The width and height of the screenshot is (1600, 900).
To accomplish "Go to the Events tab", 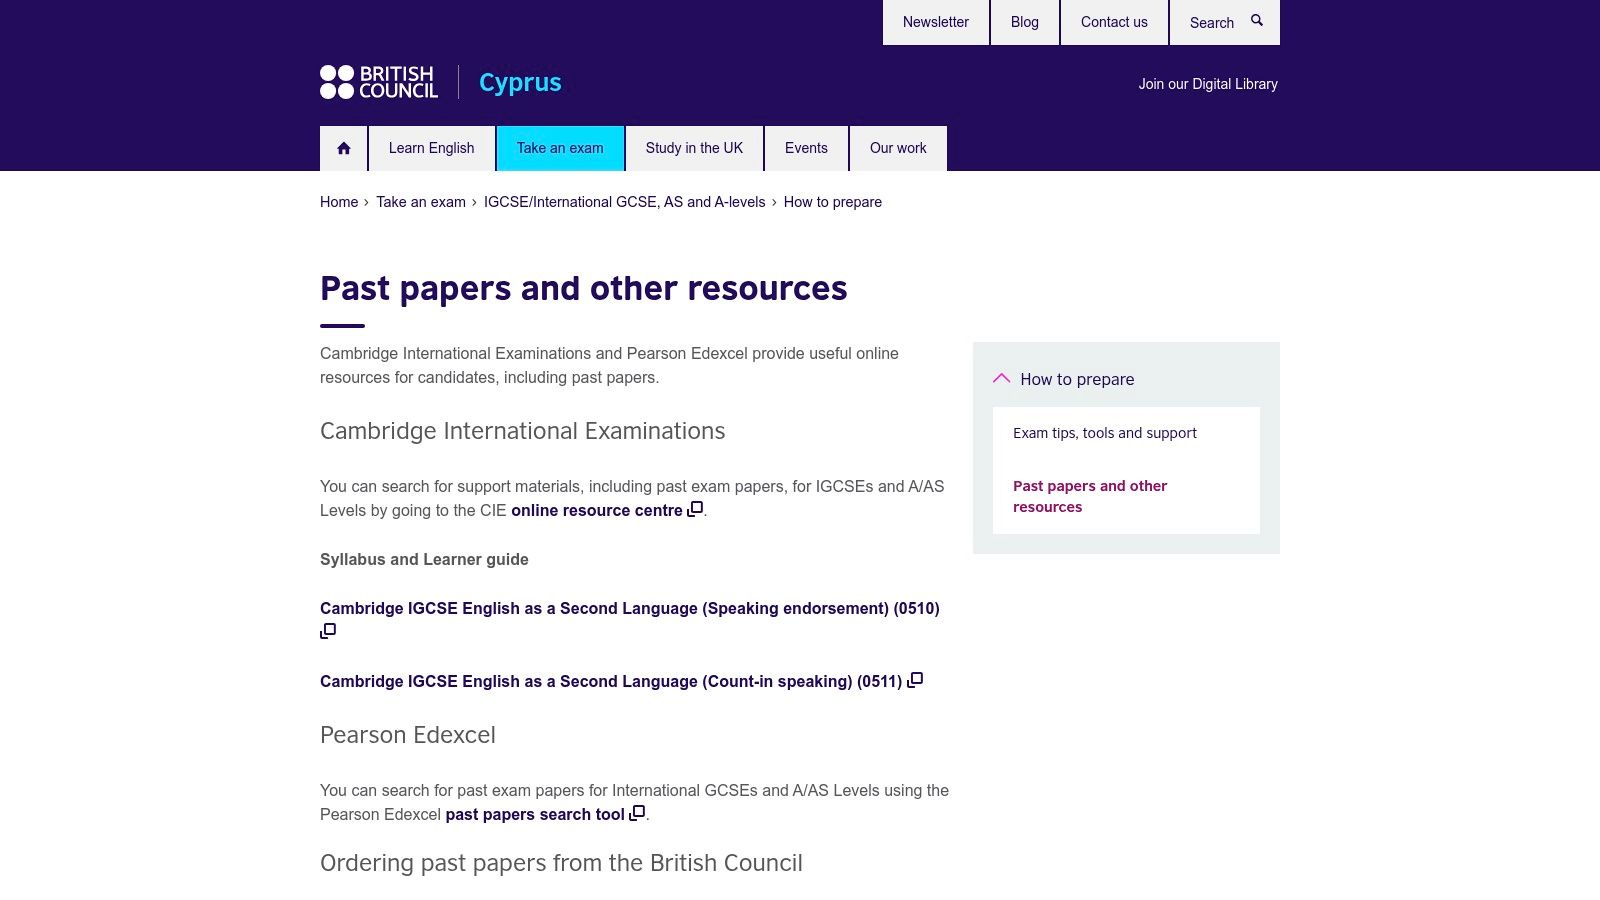I will [x=806, y=148].
